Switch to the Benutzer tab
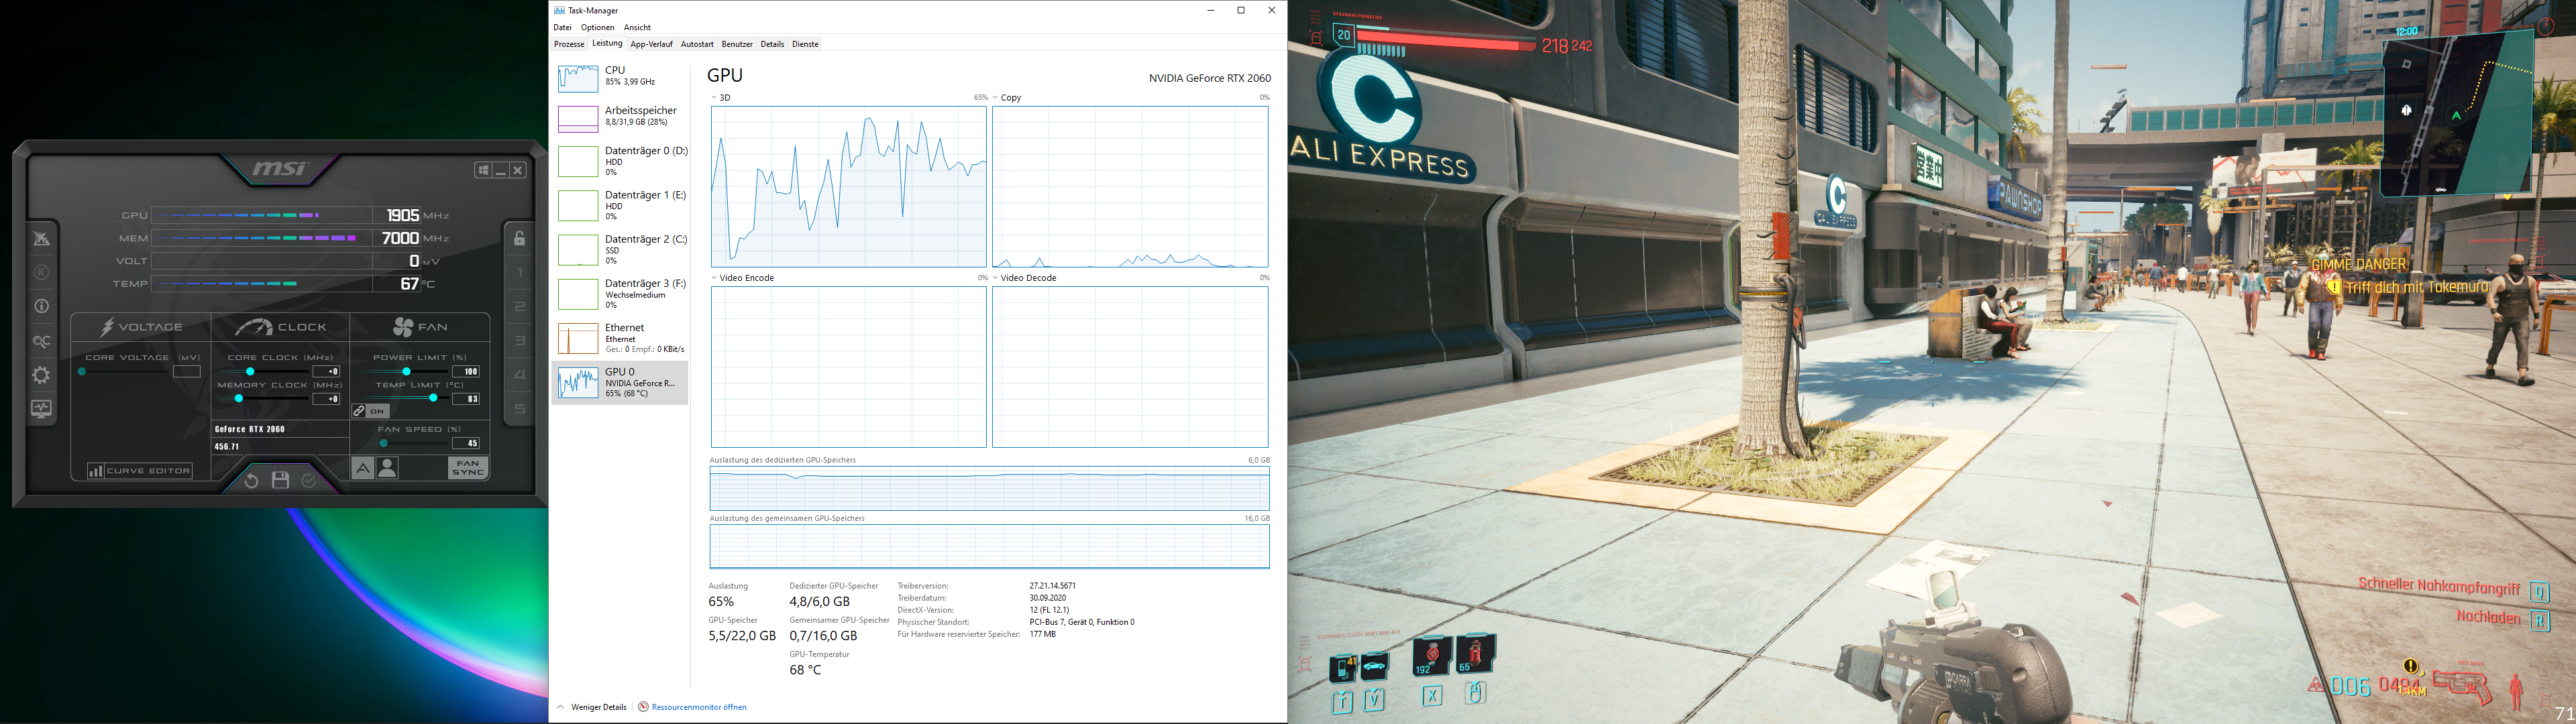Image resolution: width=2576 pixels, height=724 pixels. pos(737,44)
